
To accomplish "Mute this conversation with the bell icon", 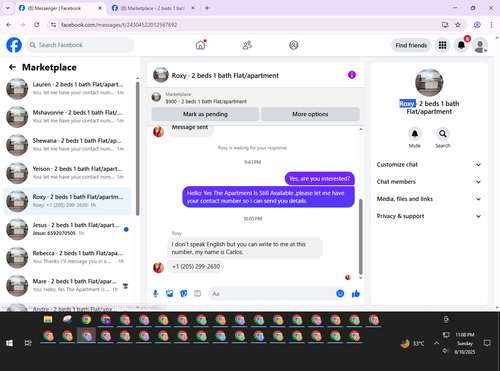I will [x=415, y=134].
